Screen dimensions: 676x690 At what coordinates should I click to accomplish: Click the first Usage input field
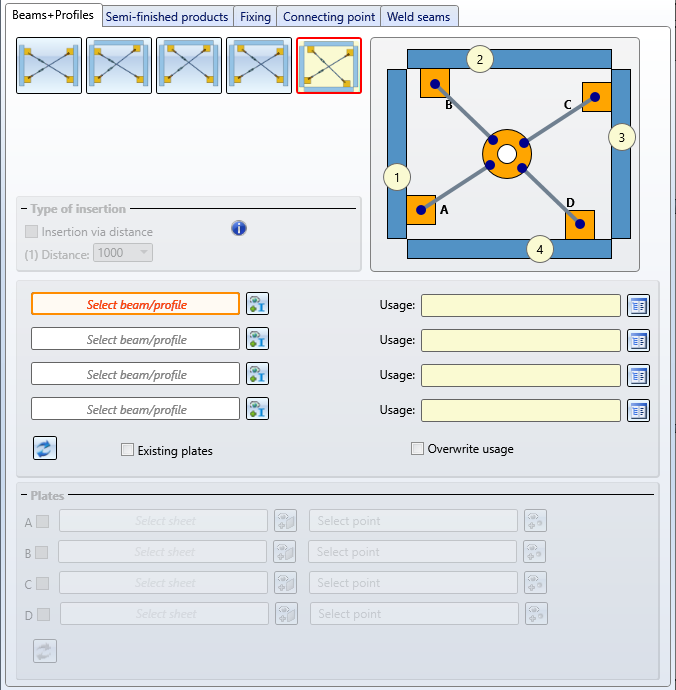click(x=521, y=305)
